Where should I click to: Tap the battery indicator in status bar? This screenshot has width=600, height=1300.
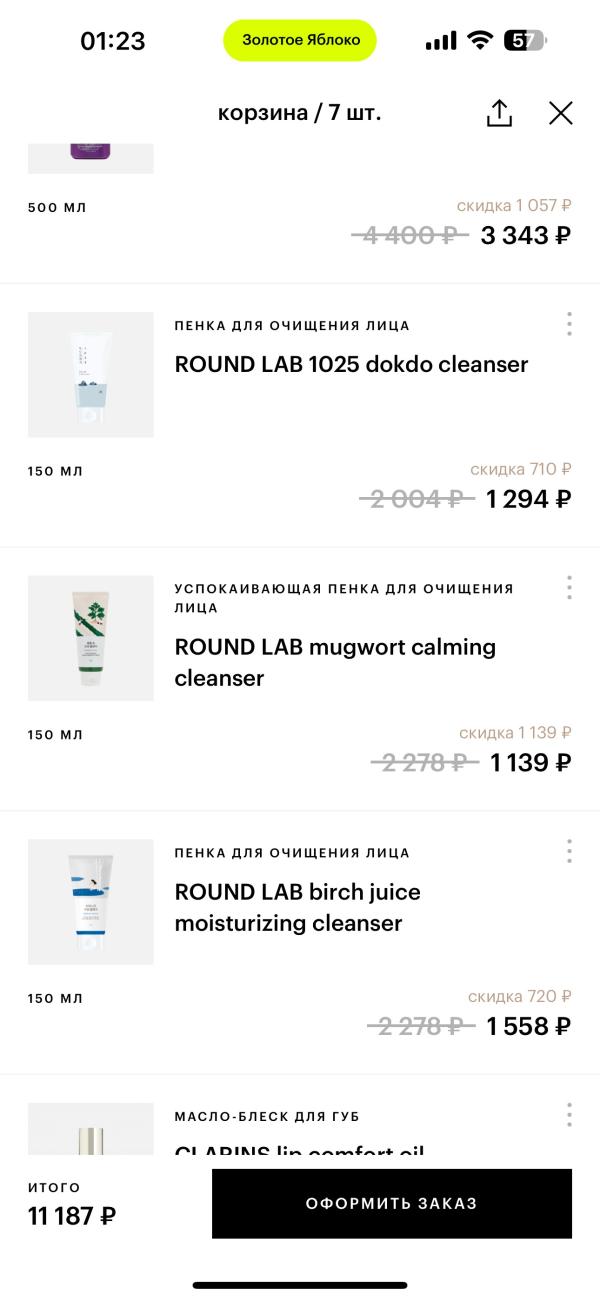(x=526, y=41)
